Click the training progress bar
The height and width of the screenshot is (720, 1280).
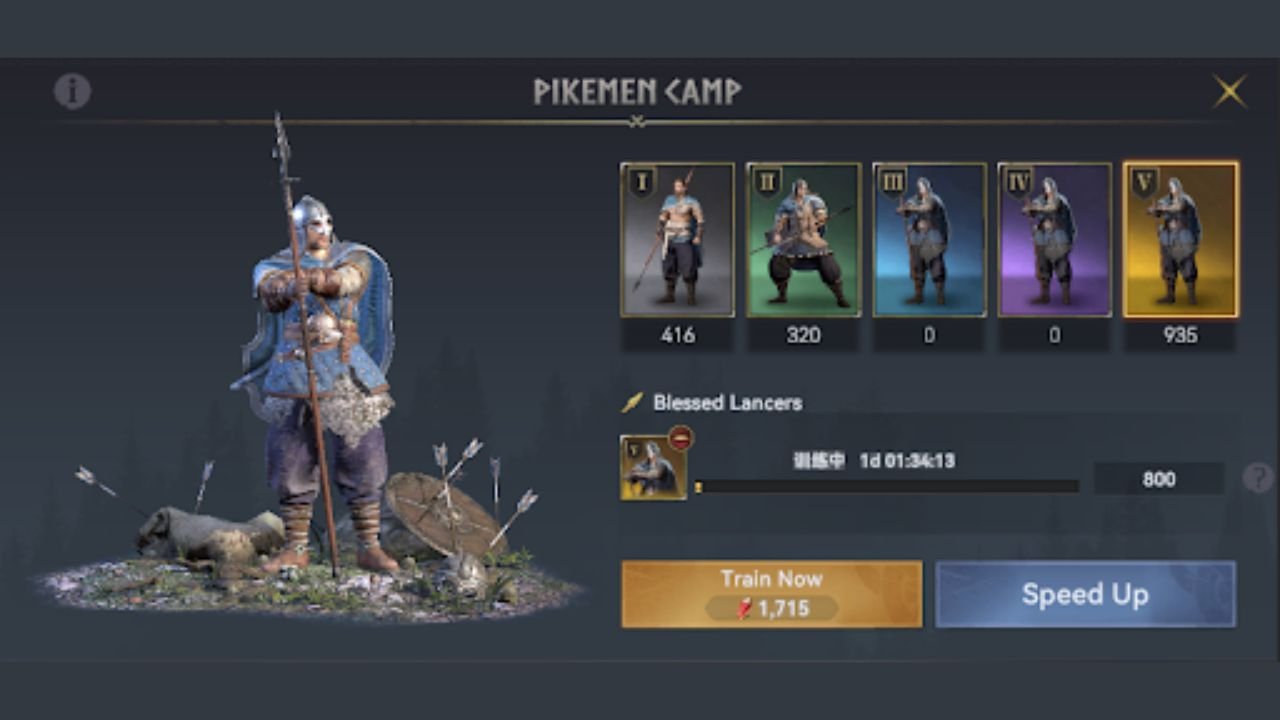click(x=887, y=487)
